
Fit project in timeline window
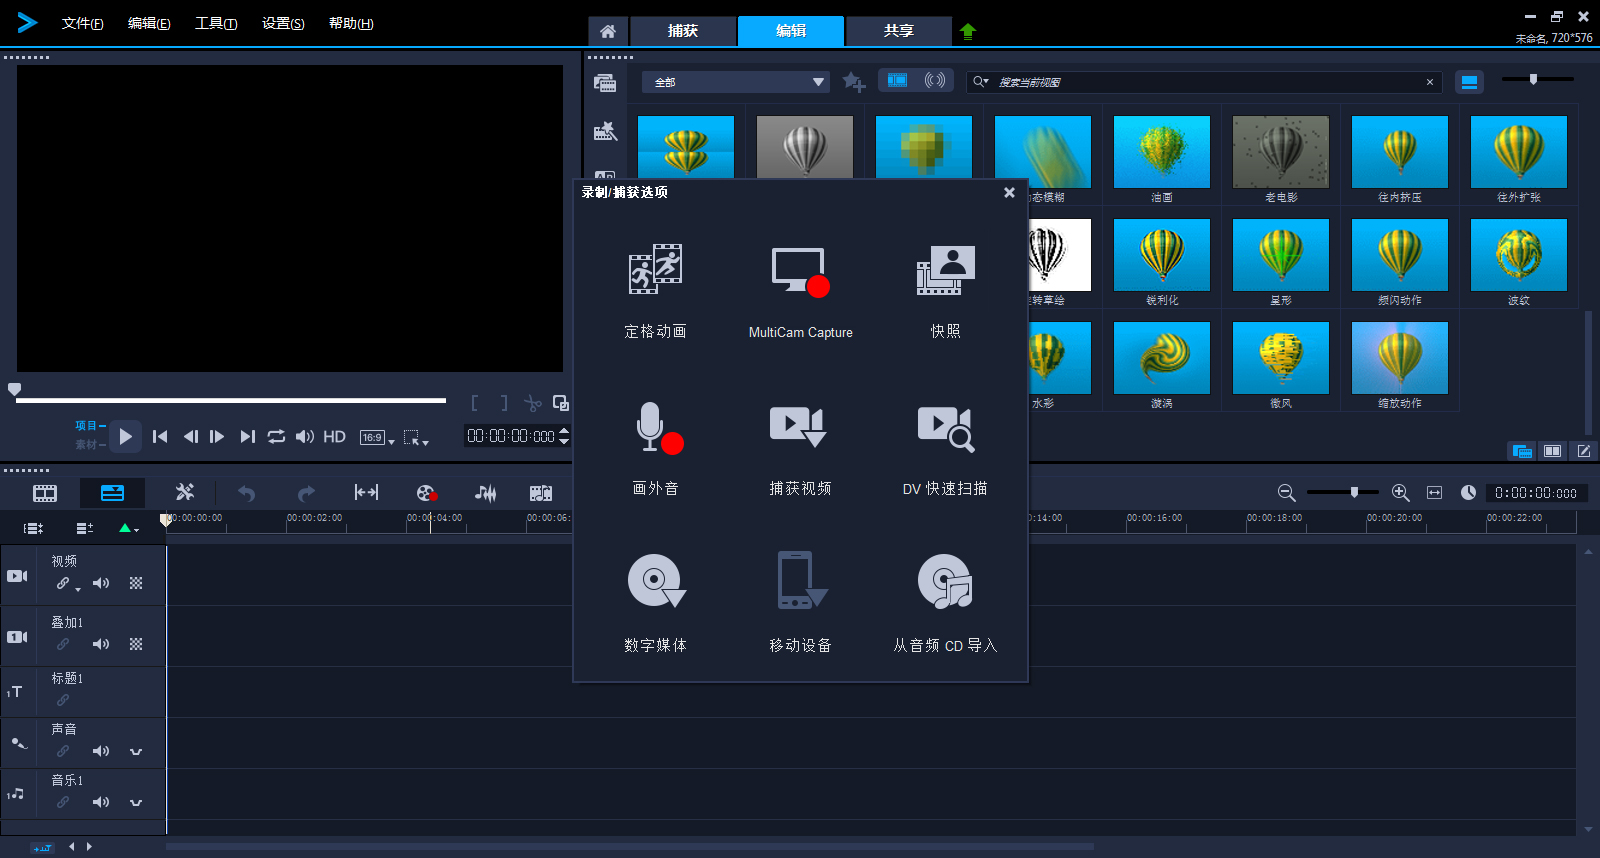(1434, 493)
